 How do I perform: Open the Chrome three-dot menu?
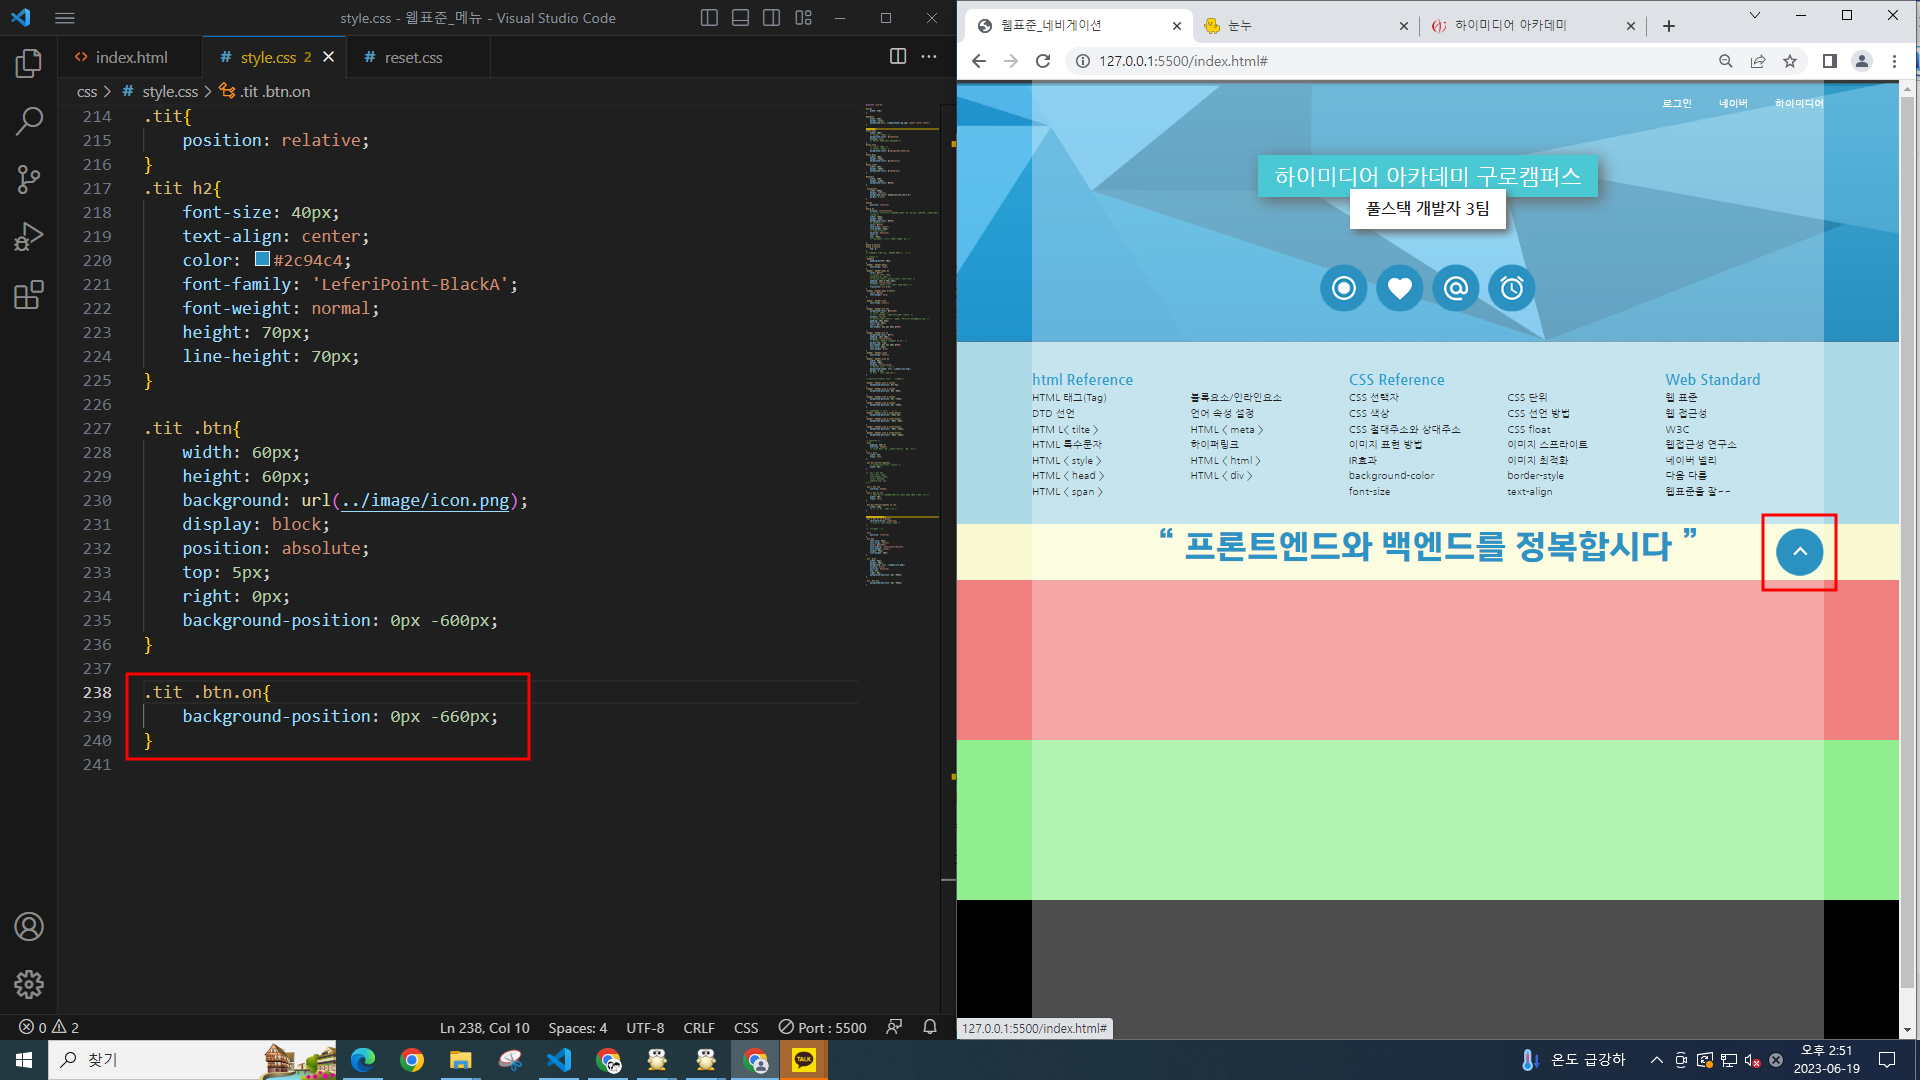tap(1894, 61)
